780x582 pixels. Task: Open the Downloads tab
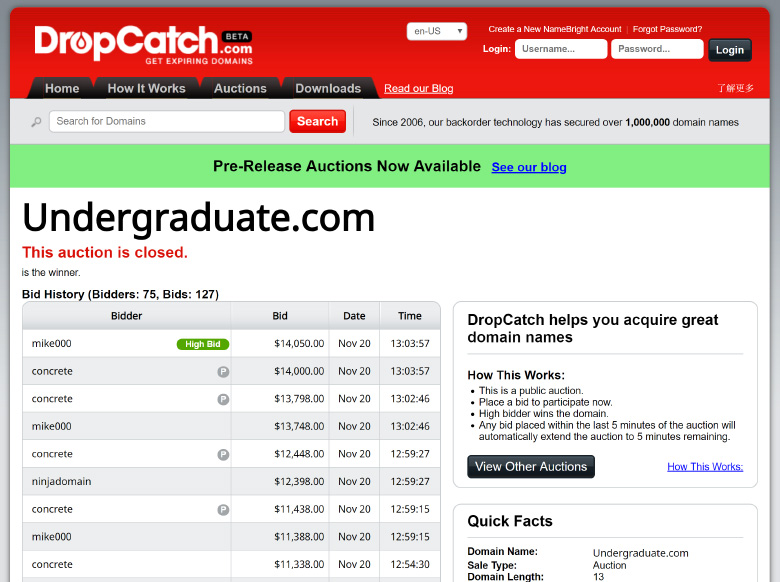328,88
